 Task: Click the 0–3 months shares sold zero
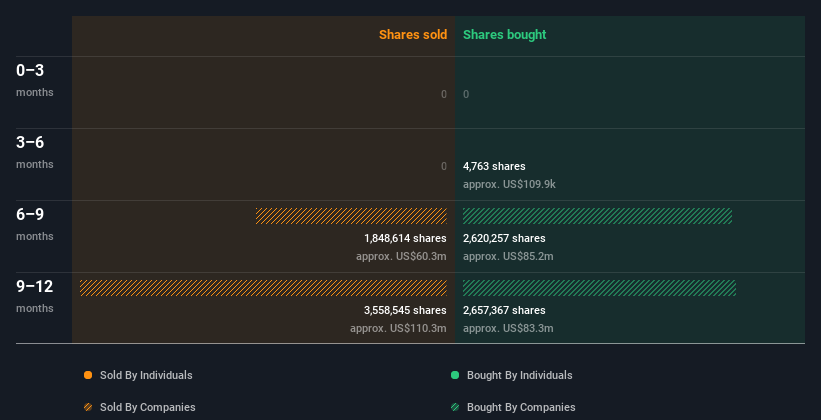coord(444,94)
